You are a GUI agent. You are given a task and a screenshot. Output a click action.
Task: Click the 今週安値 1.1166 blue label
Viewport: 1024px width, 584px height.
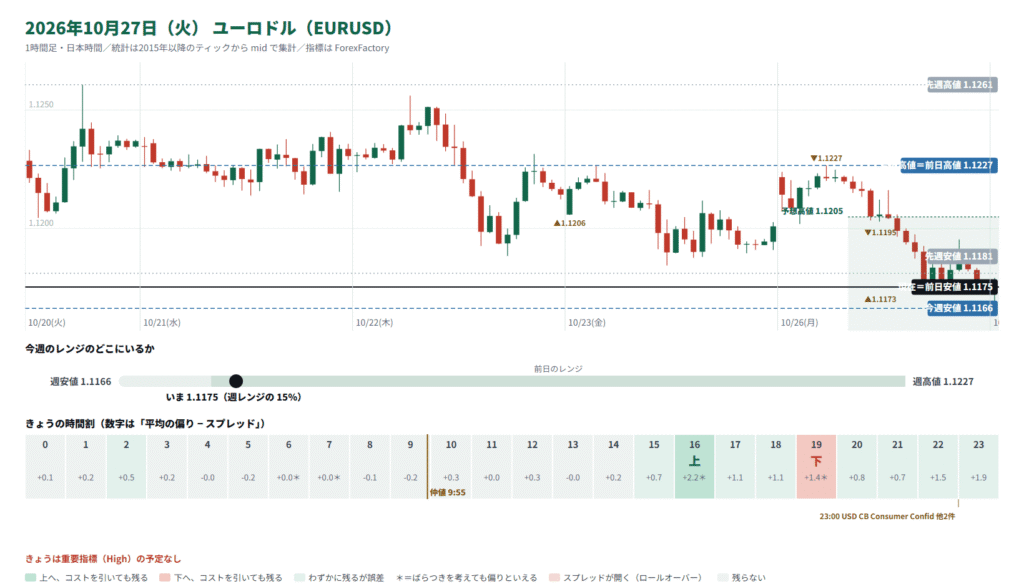tap(962, 308)
